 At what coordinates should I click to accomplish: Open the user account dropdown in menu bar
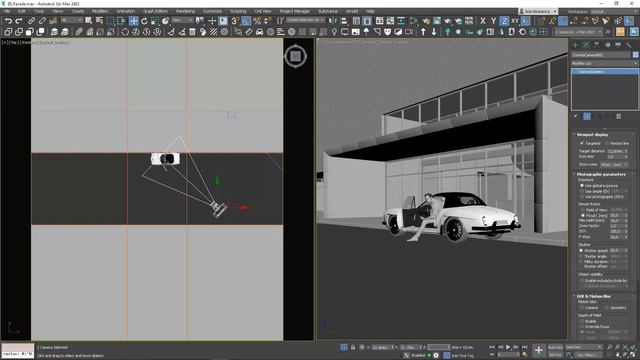point(538,11)
